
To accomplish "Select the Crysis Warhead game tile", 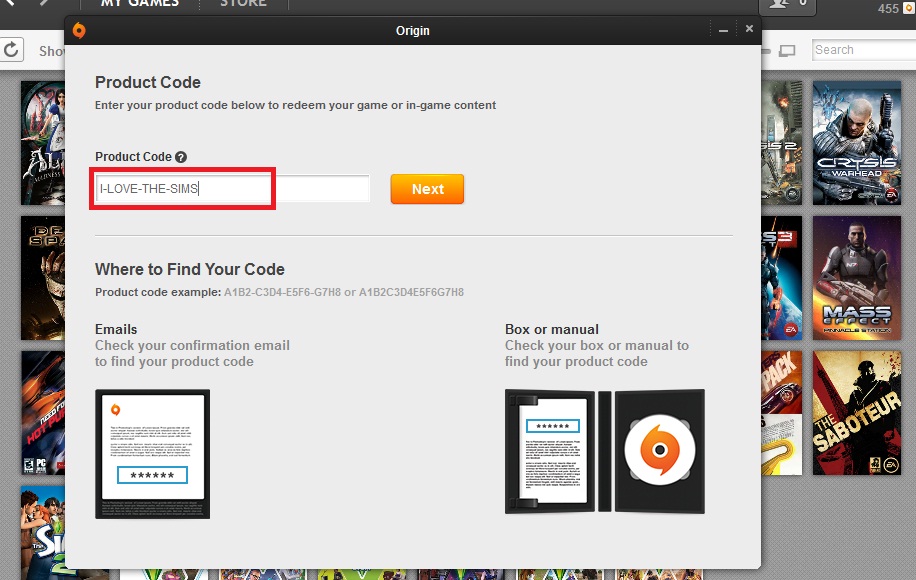I will point(856,143).
